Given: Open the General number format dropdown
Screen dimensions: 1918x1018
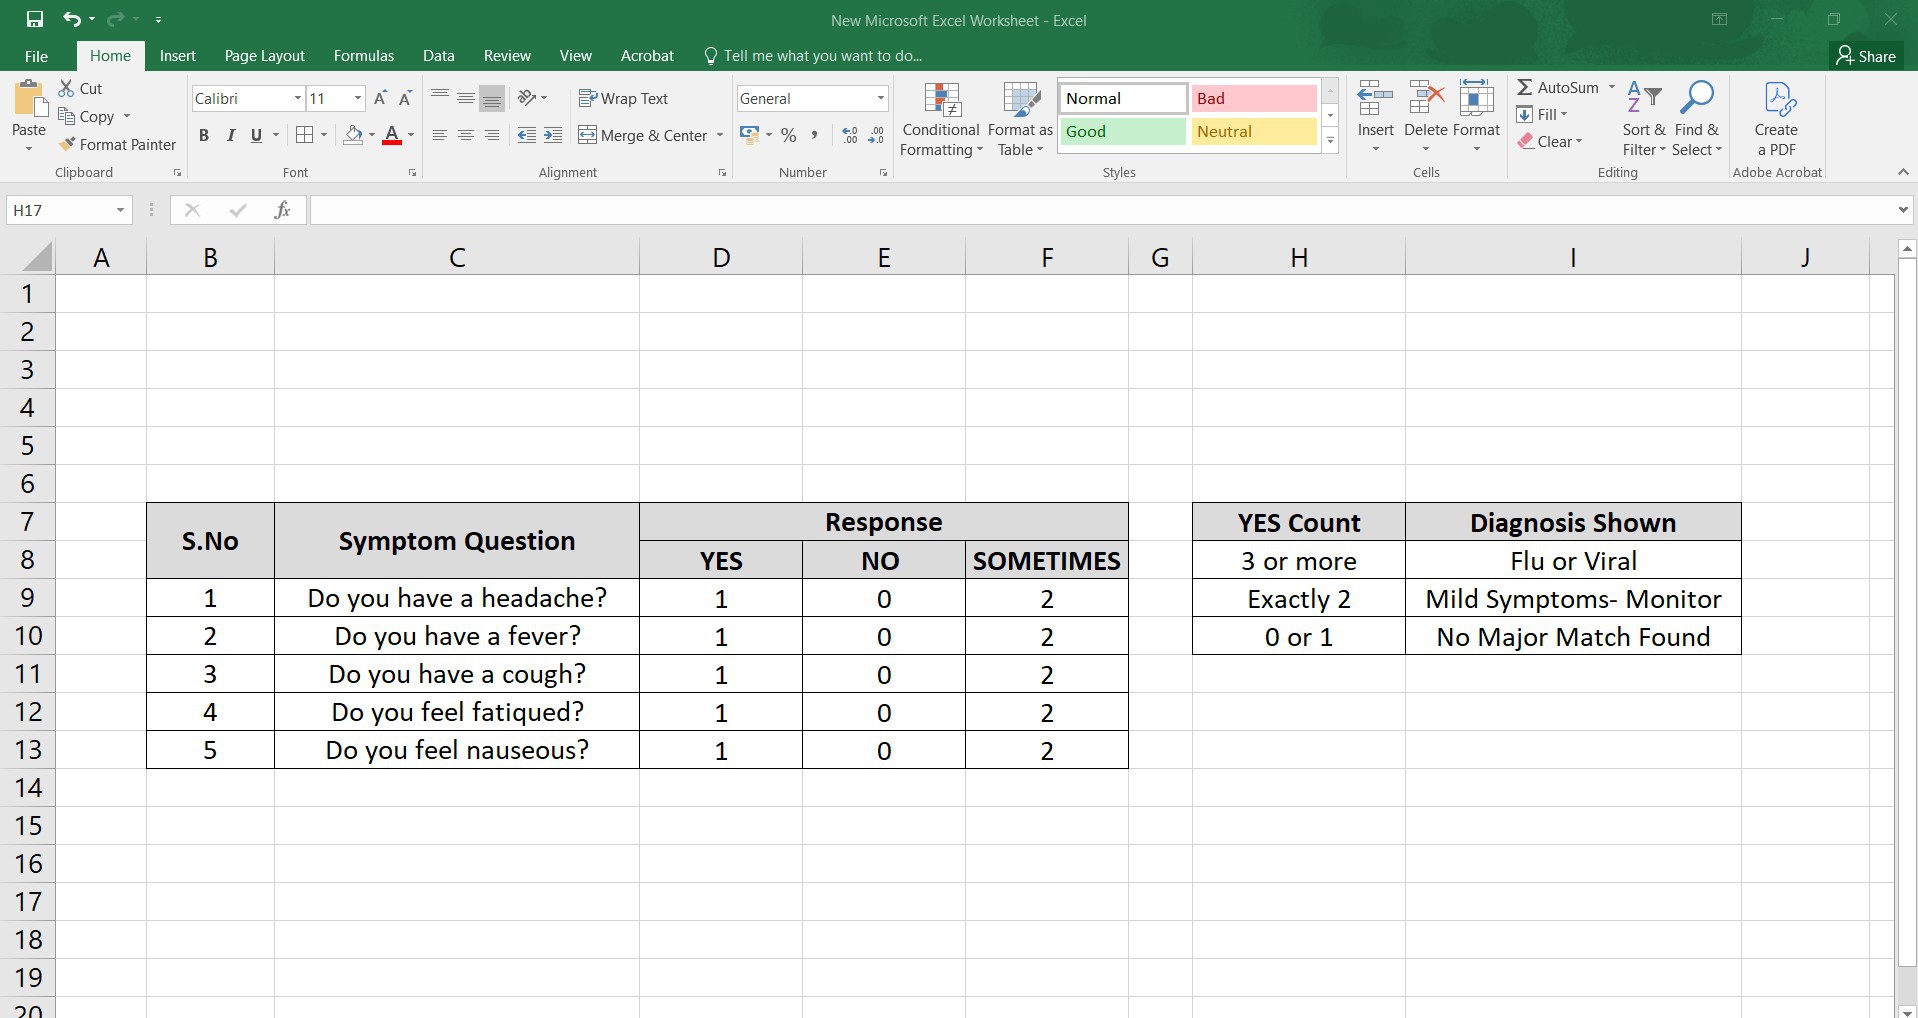Looking at the screenshot, I should pos(880,98).
